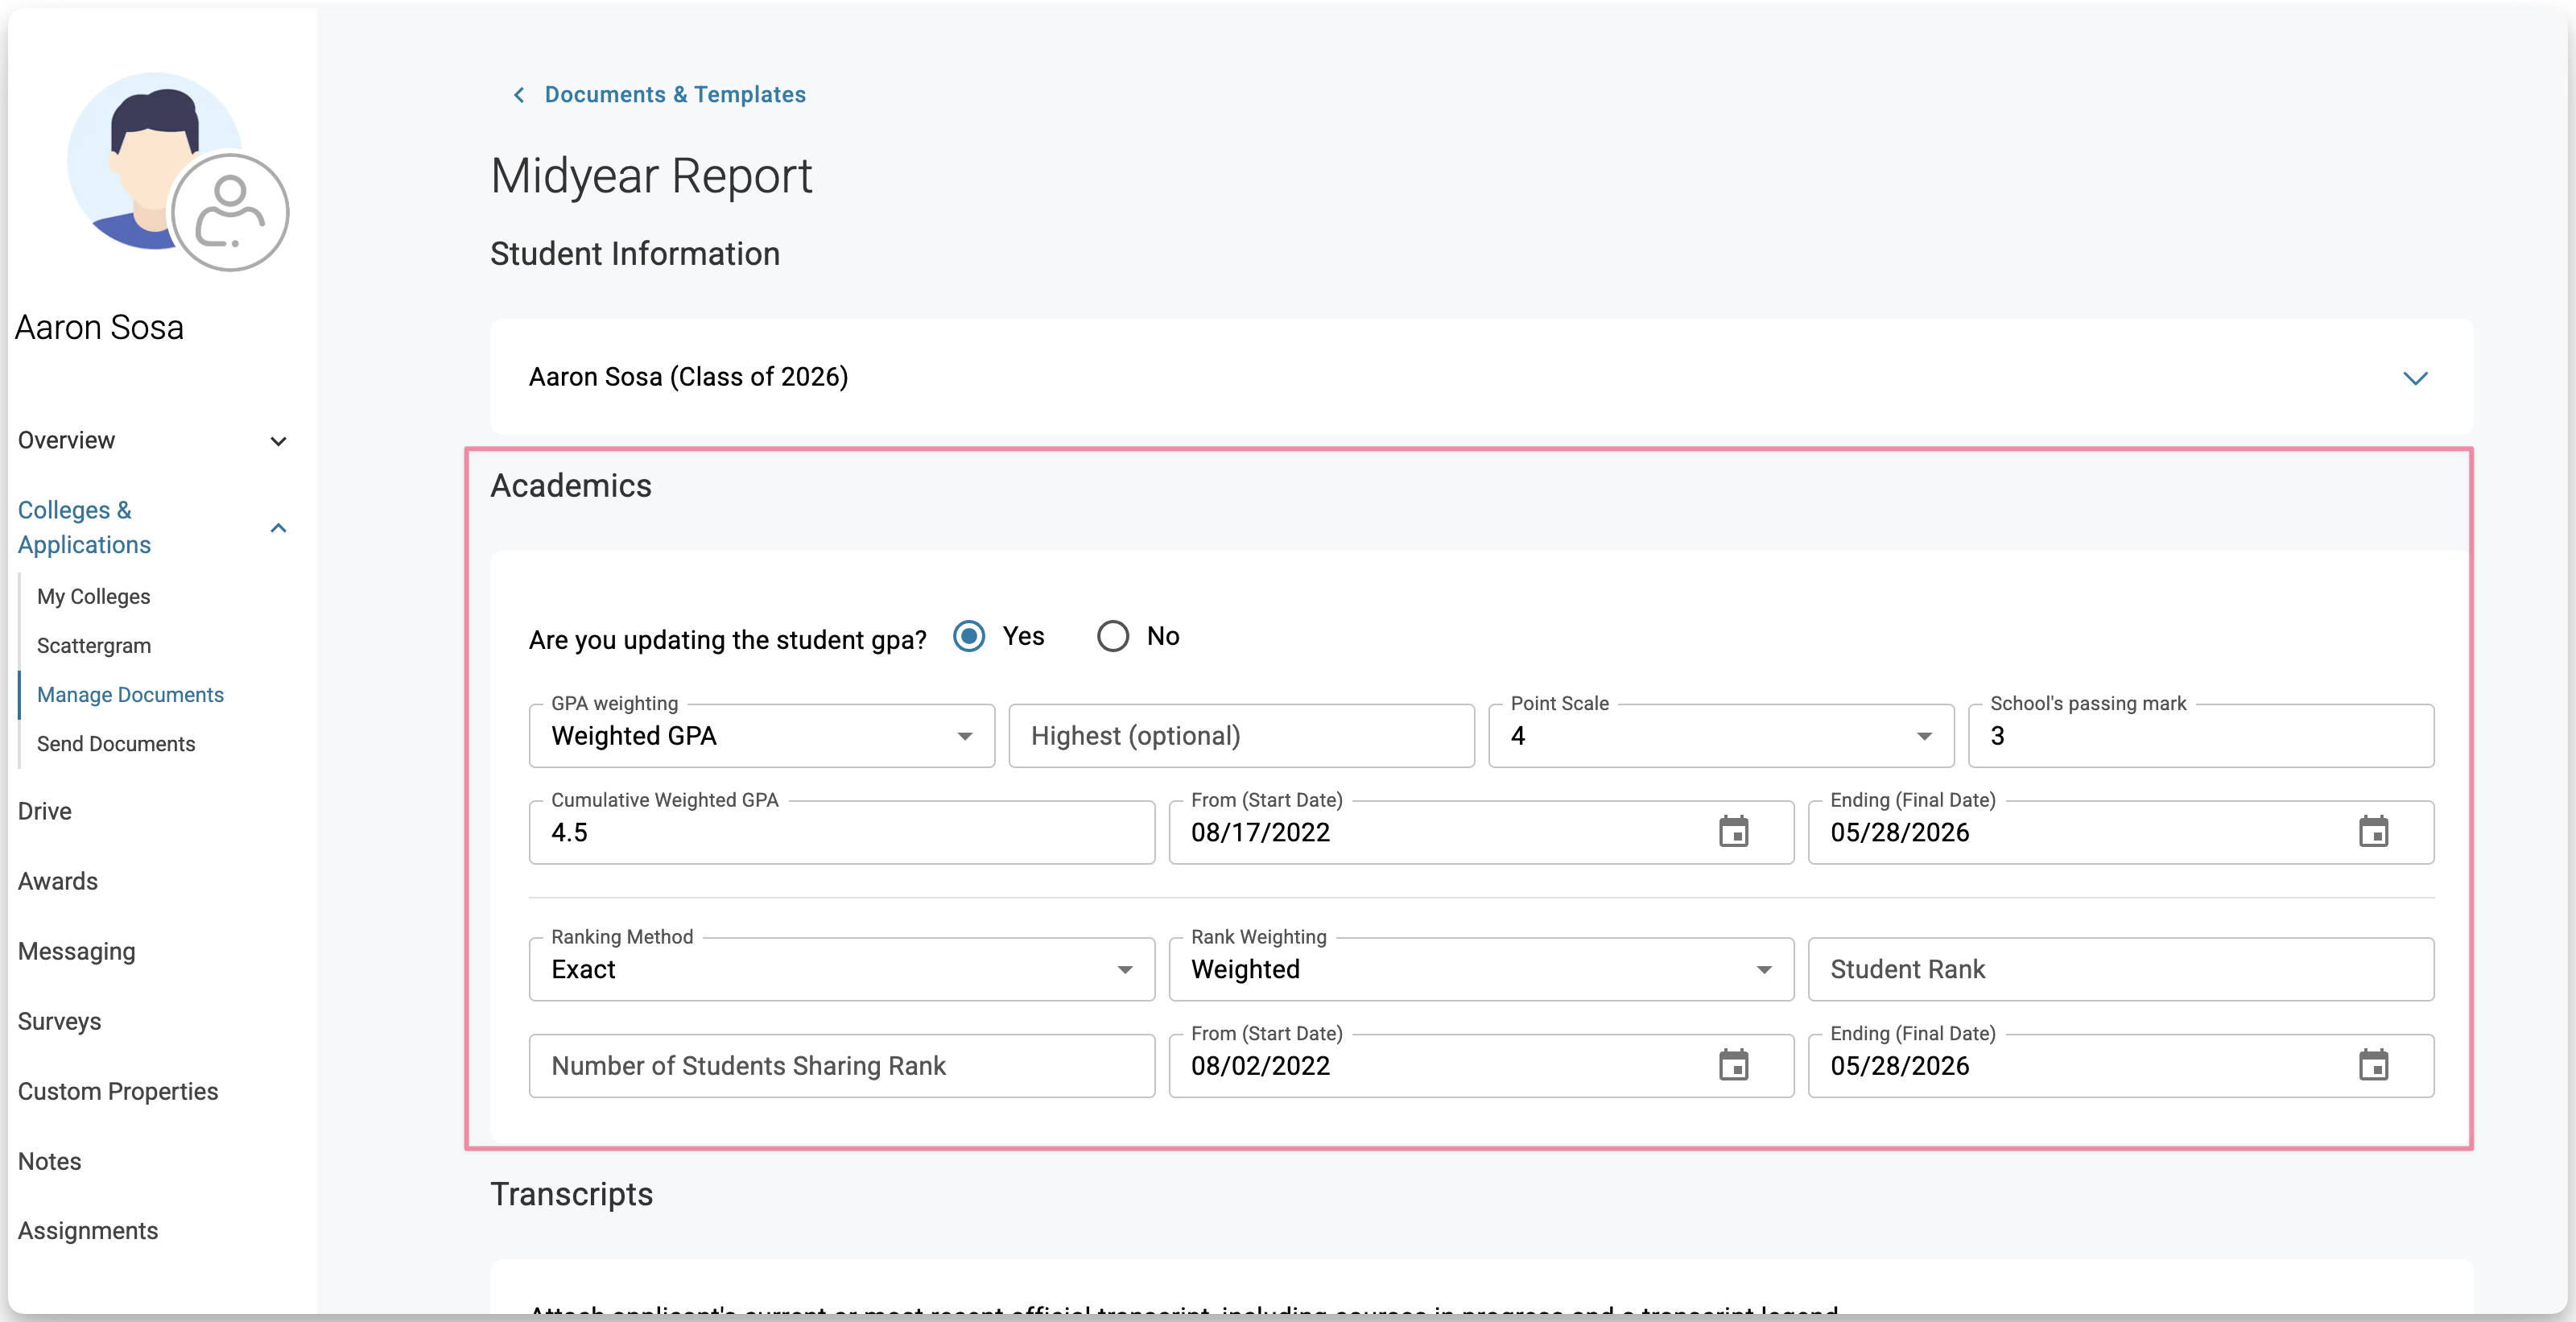Go to Send Documents in sidebar
Image resolution: width=2576 pixels, height=1322 pixels.
(x=116, y=744)
